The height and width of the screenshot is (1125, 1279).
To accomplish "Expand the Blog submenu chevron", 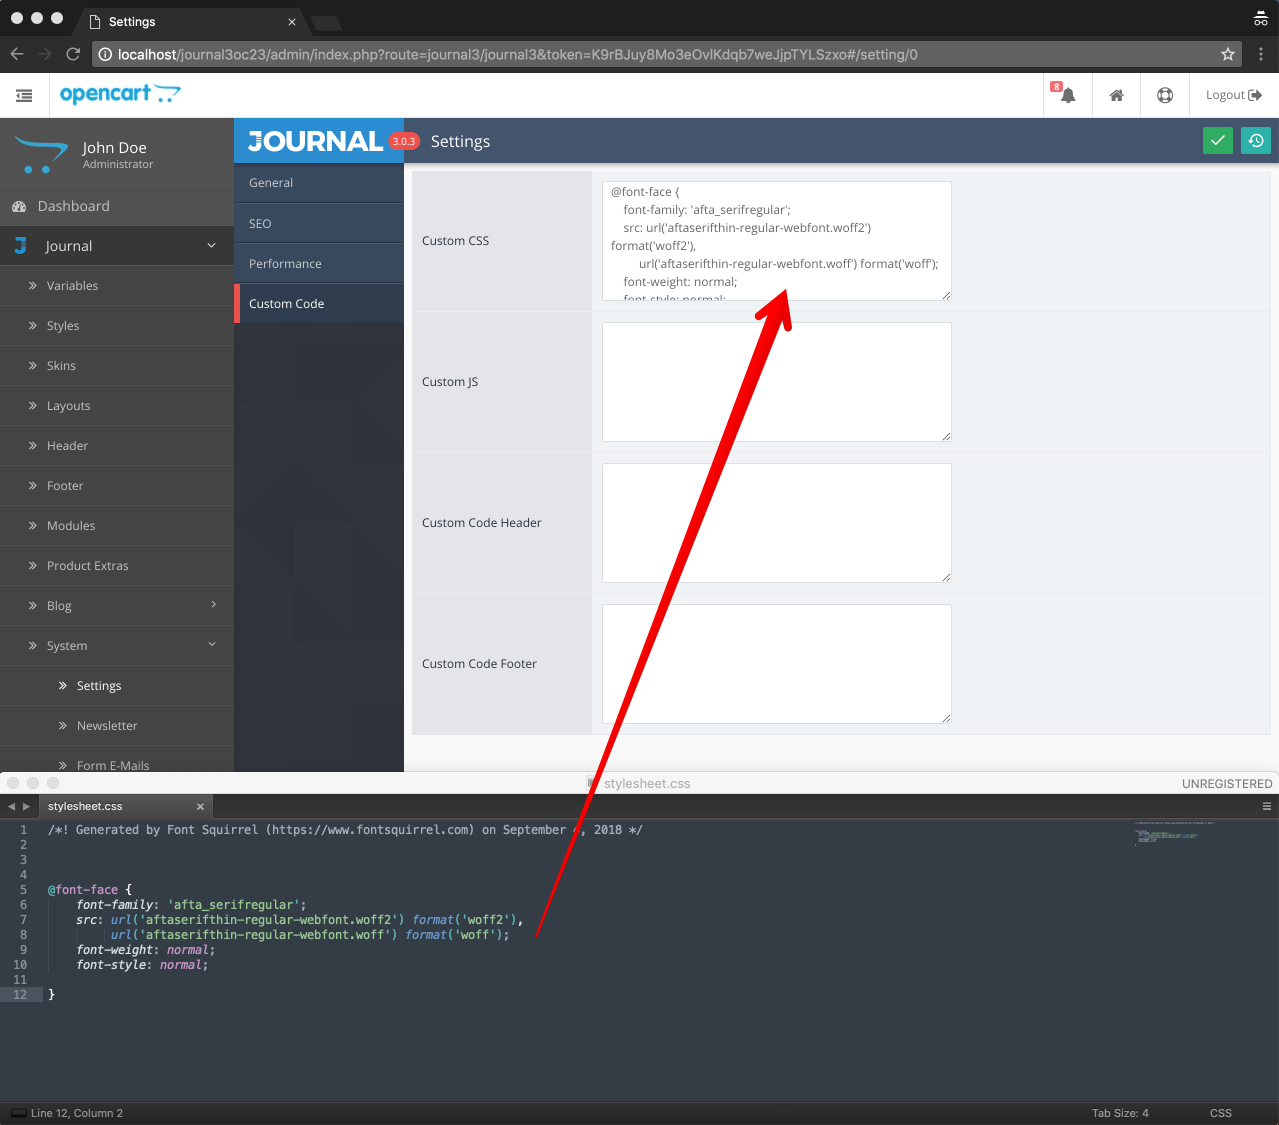I will point(213,605).
